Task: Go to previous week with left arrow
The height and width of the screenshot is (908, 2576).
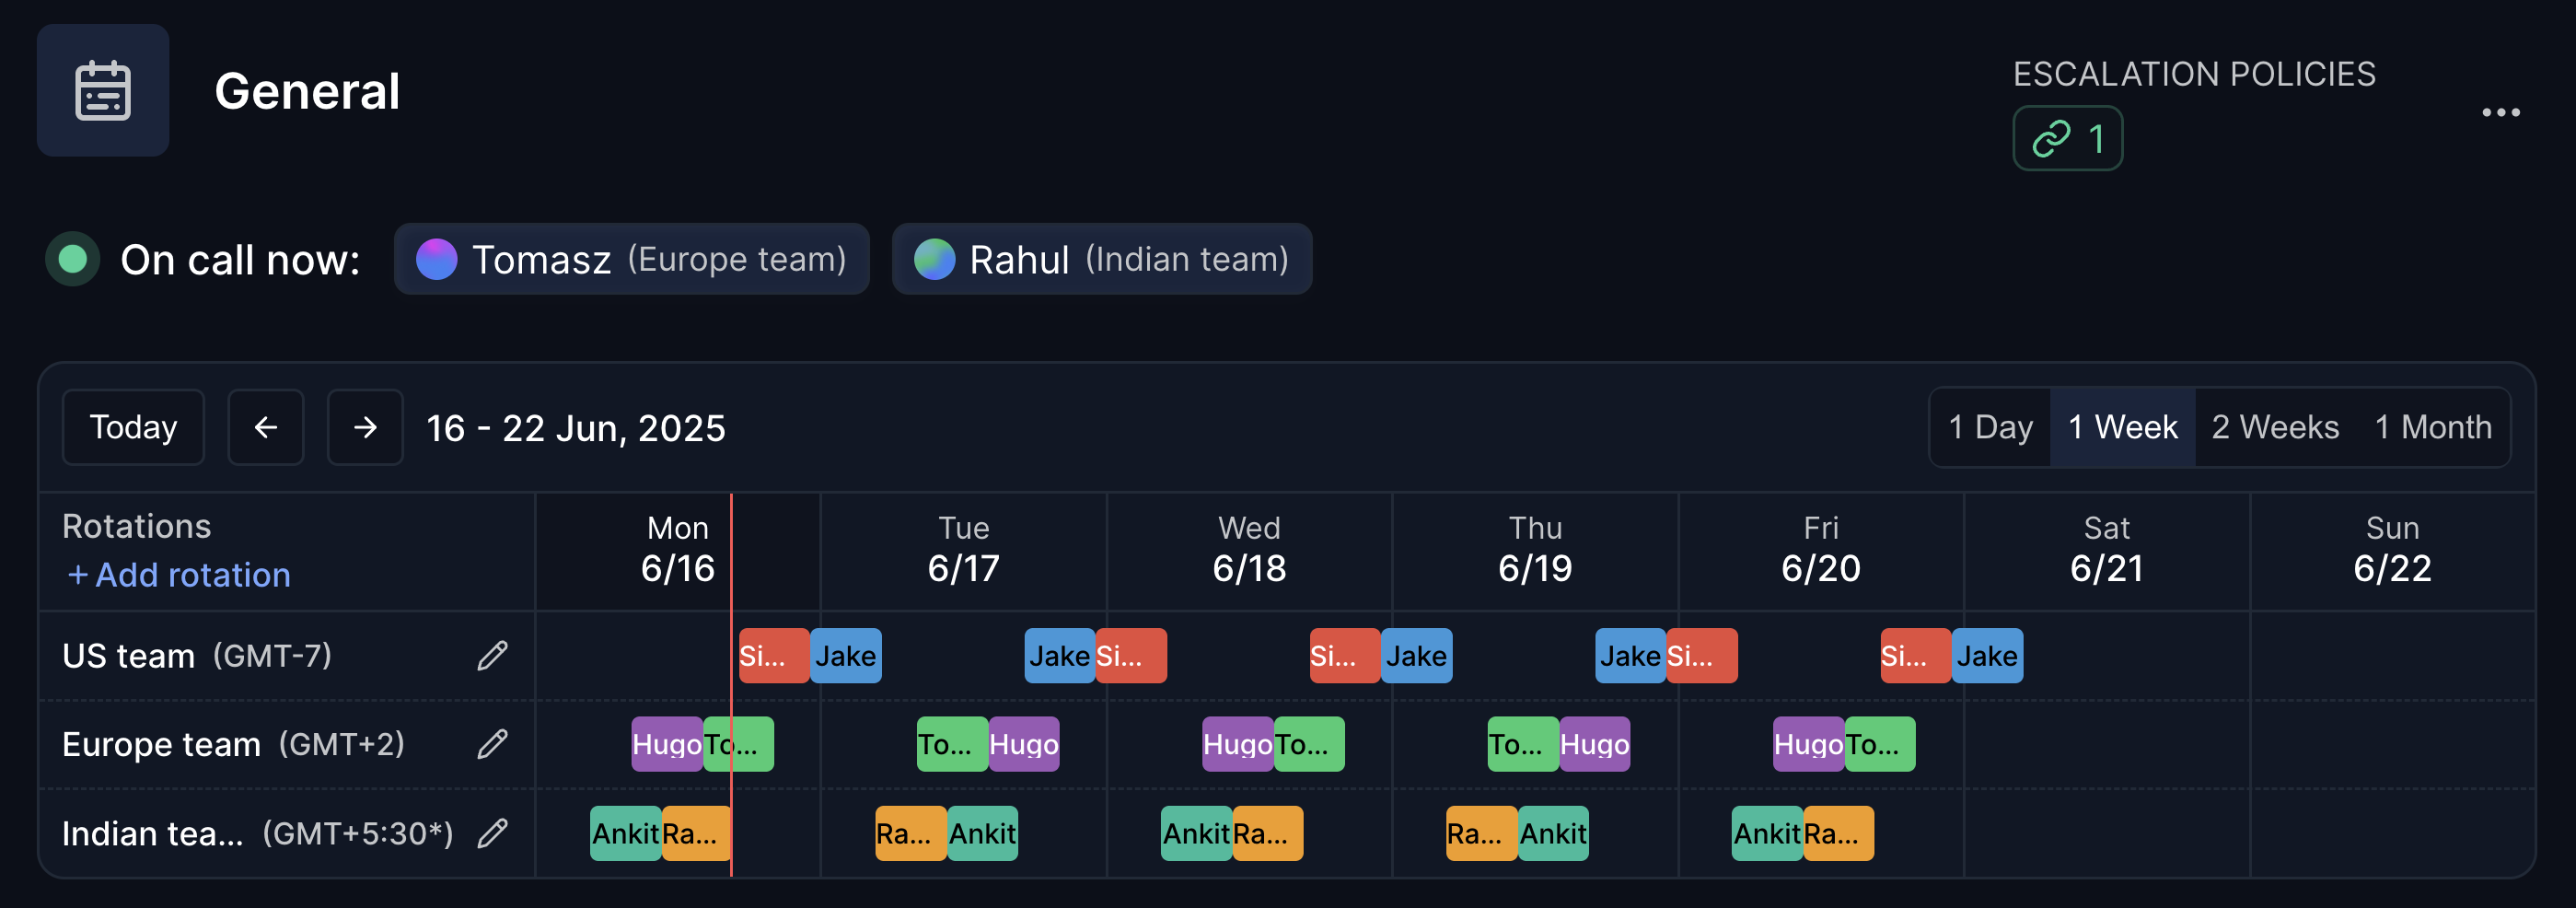Action: point(266,428)
